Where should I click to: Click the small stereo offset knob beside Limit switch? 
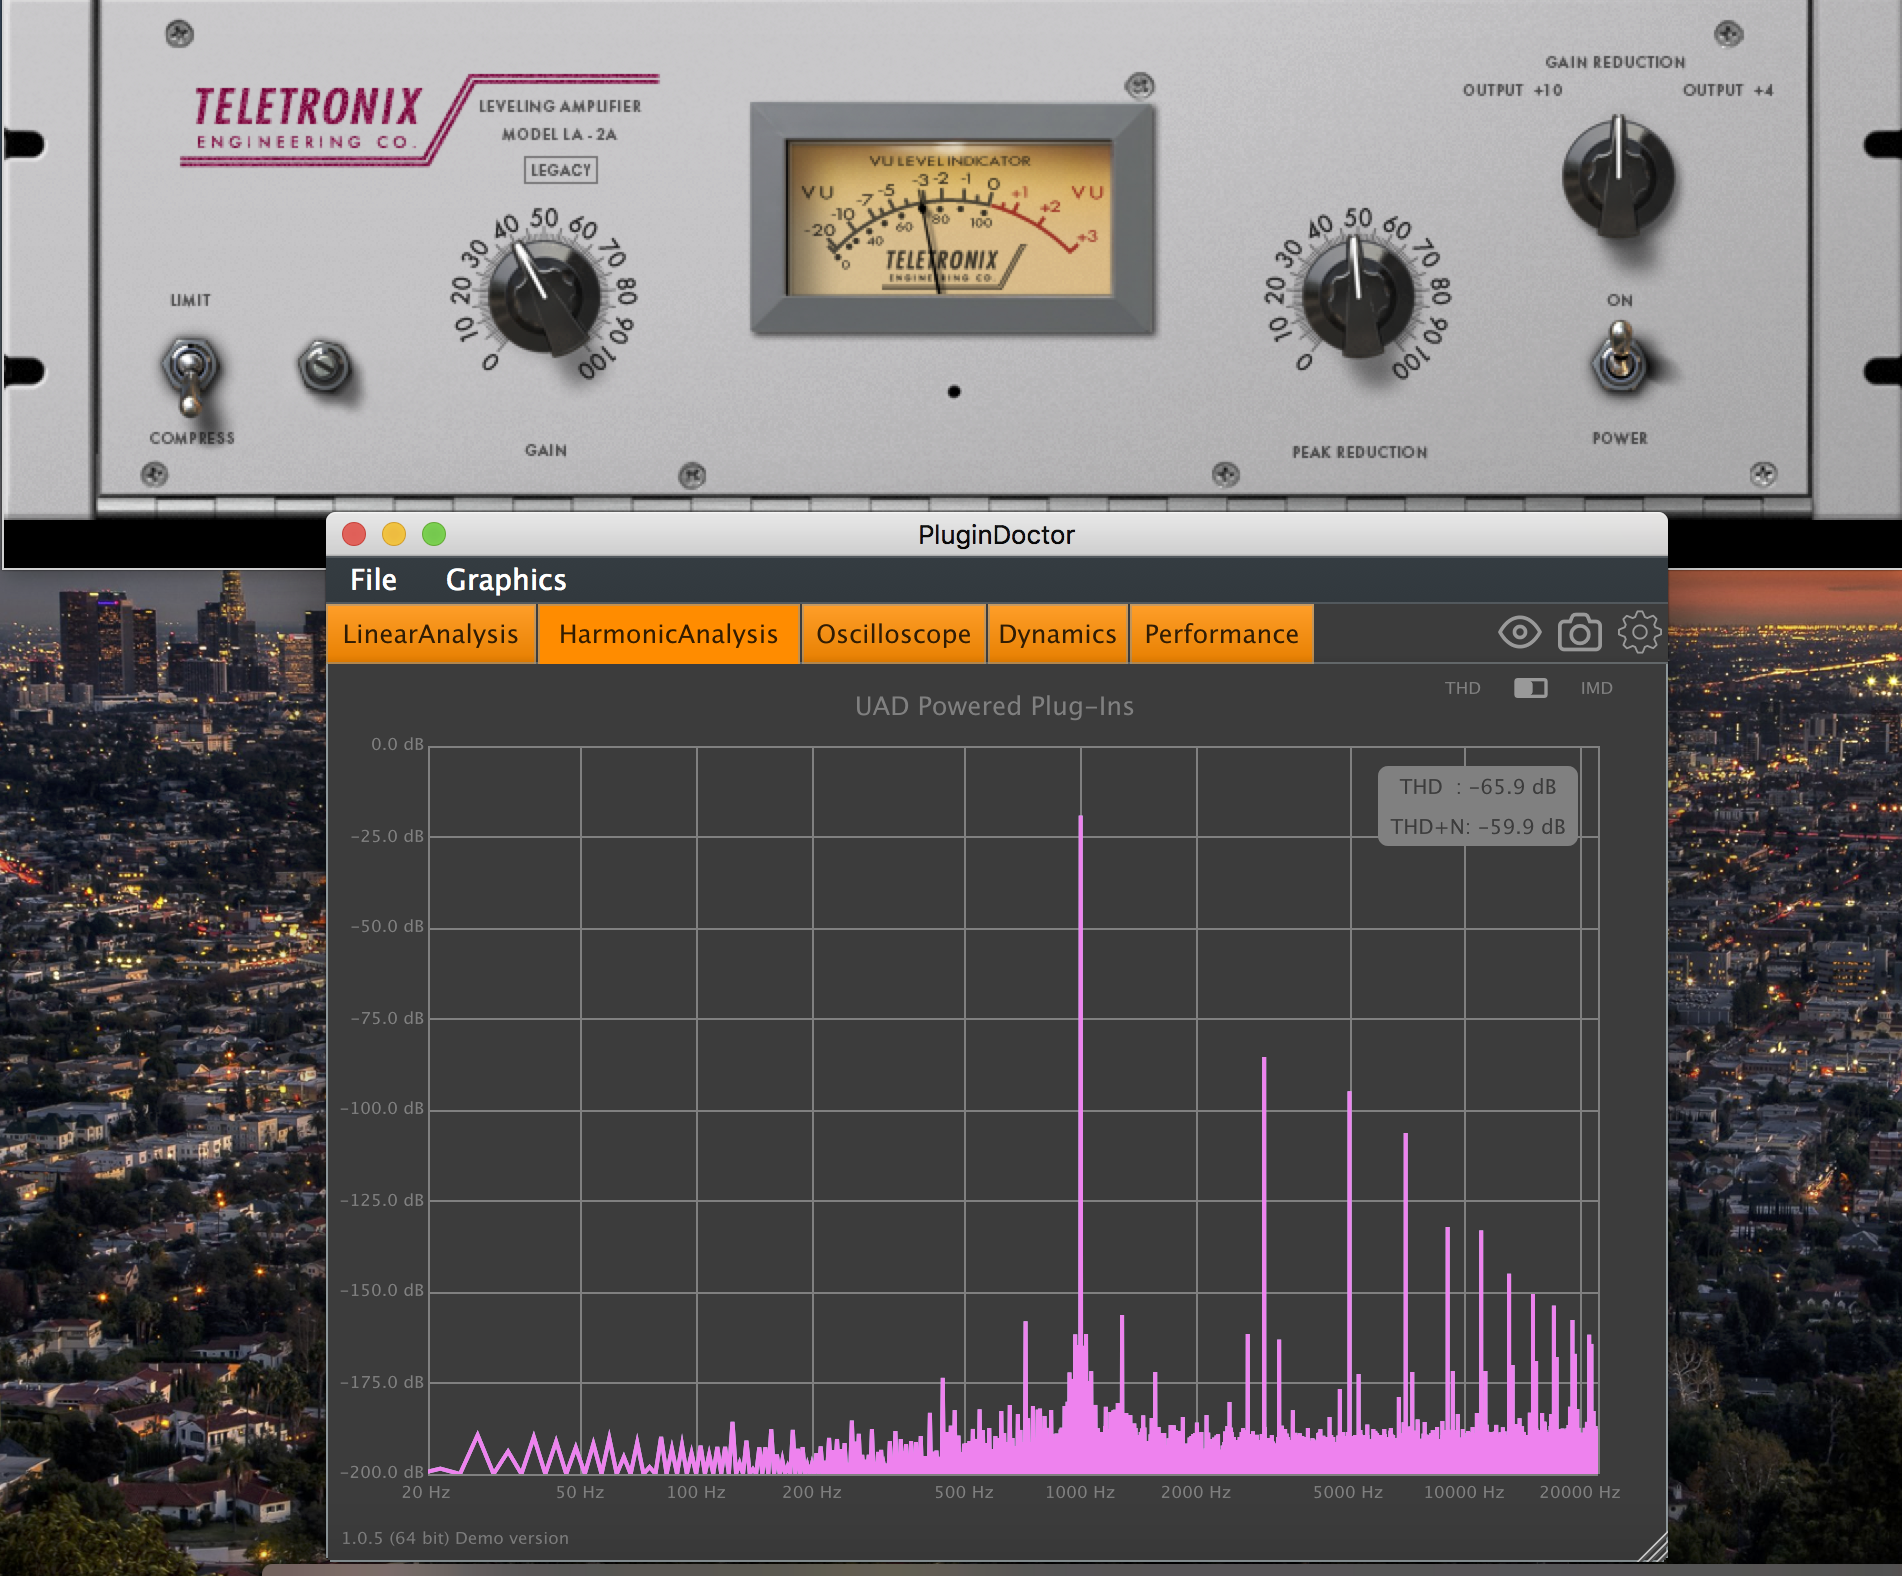[x=324, y=365]
